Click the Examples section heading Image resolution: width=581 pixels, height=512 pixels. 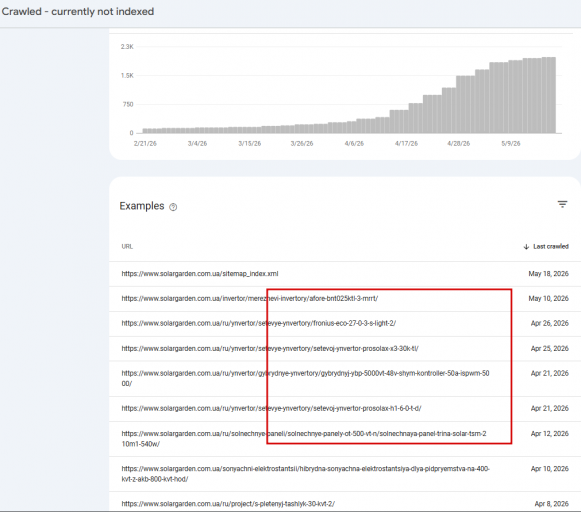142,206
